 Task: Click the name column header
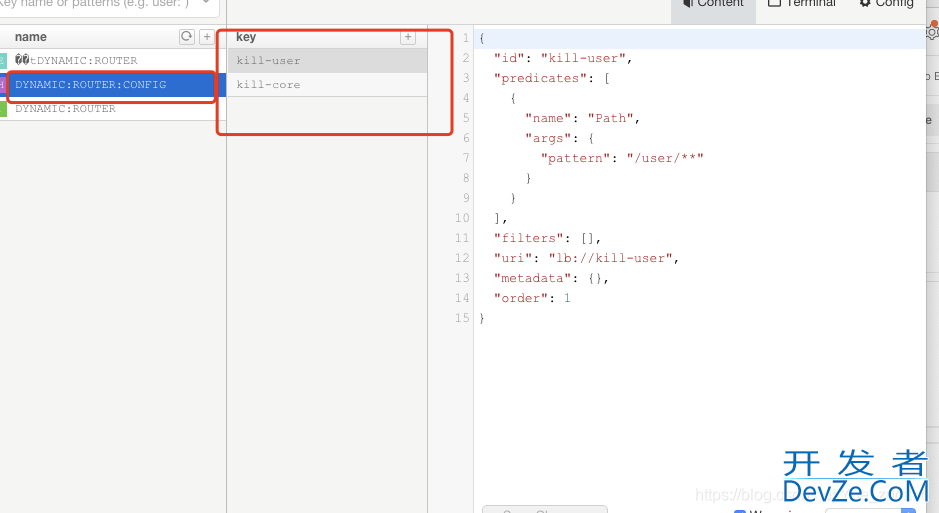[31, 37]
